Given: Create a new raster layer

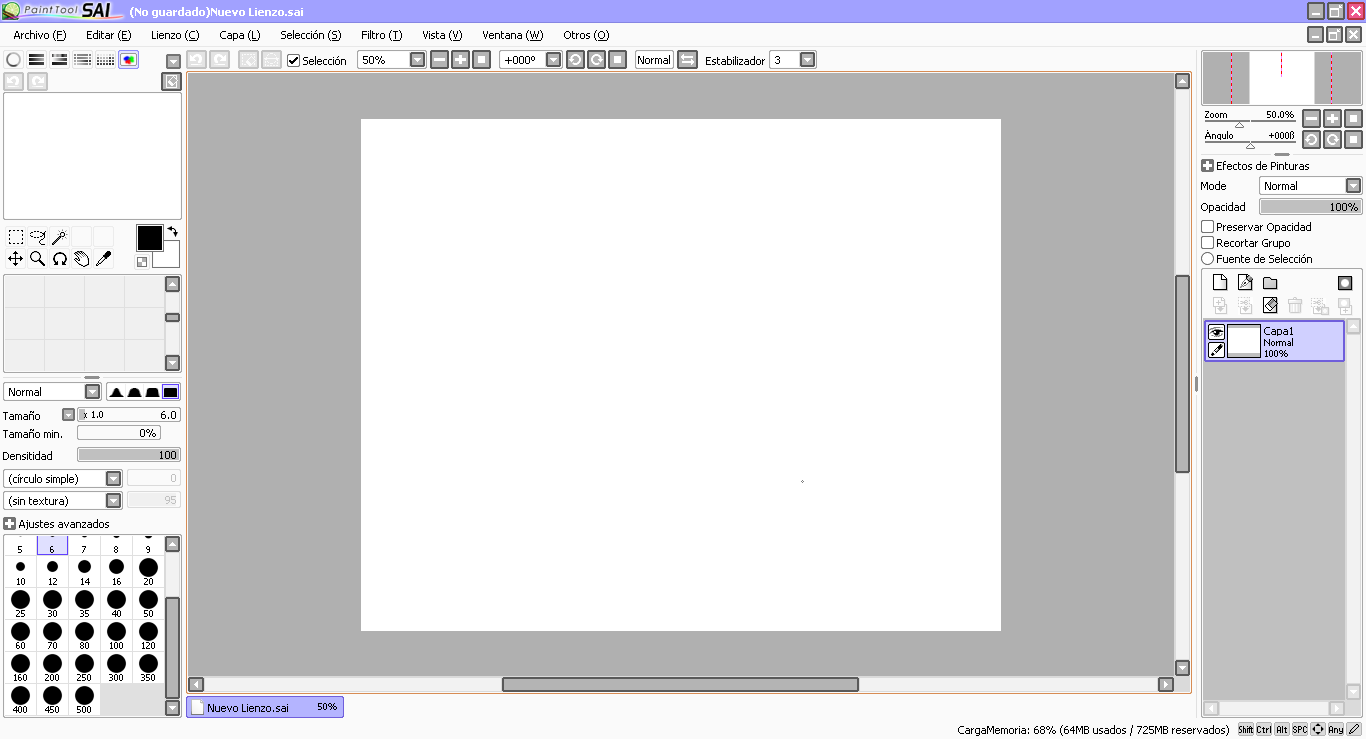Looking at the screenshot, I should pyautogui.click(x=1220, y=283).
